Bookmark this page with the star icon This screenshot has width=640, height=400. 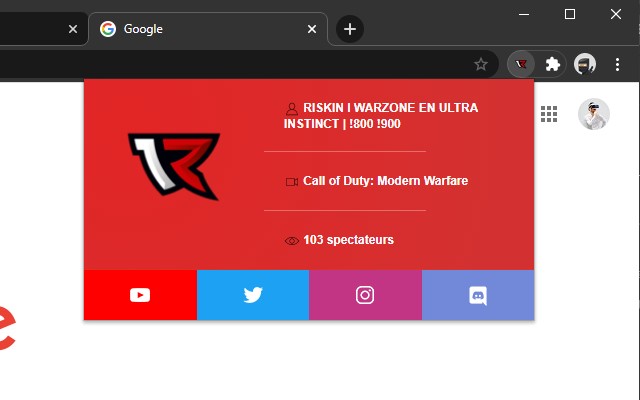[481, 64]
